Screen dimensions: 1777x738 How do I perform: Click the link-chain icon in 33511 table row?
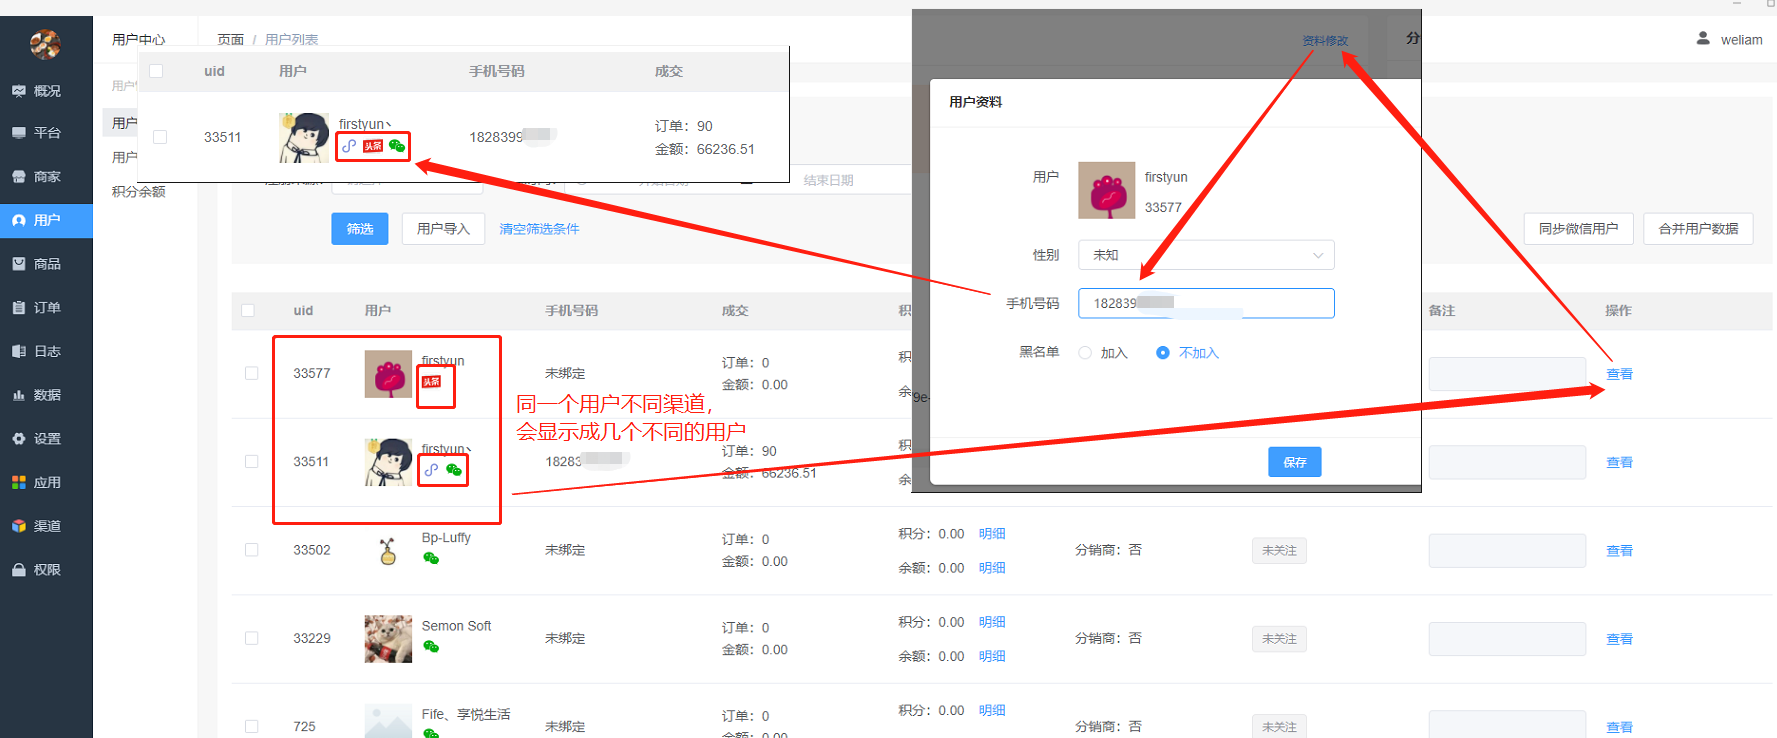431,470
